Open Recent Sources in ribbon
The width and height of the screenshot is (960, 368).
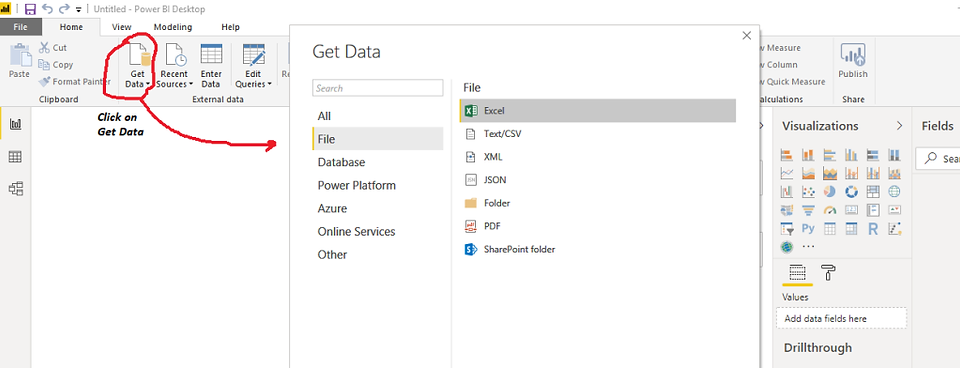[174, 66]
